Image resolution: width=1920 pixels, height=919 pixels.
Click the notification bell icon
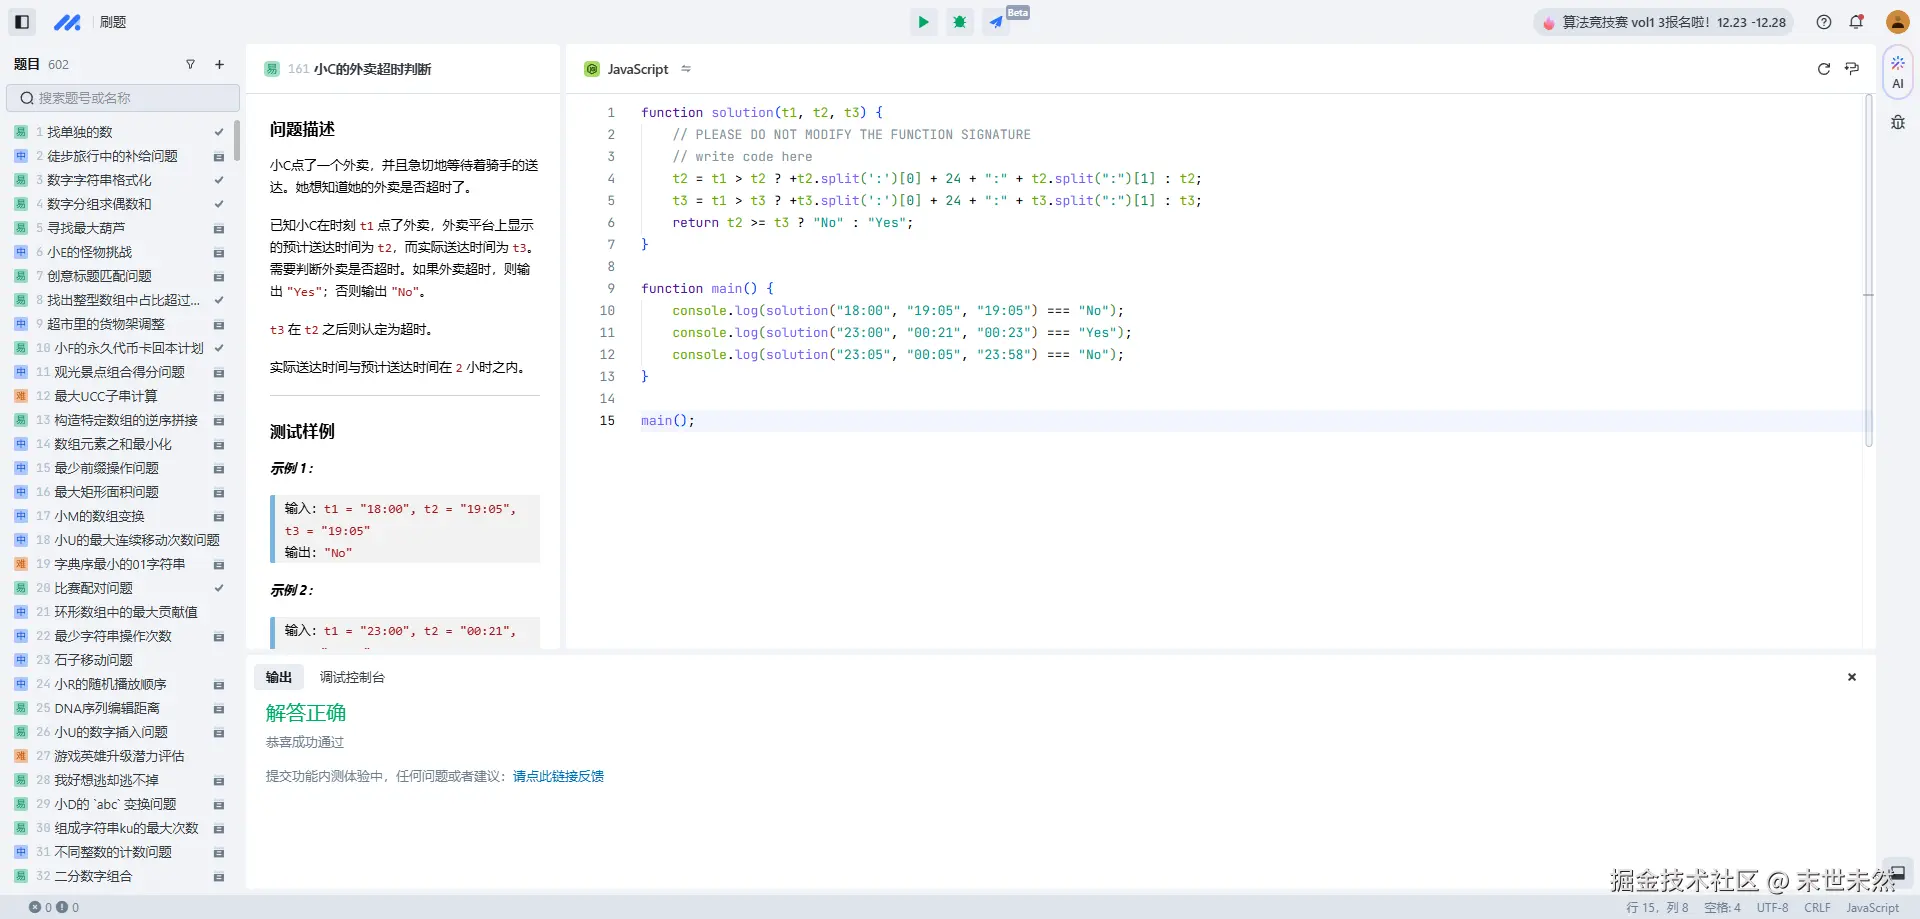click(1856, 22)
